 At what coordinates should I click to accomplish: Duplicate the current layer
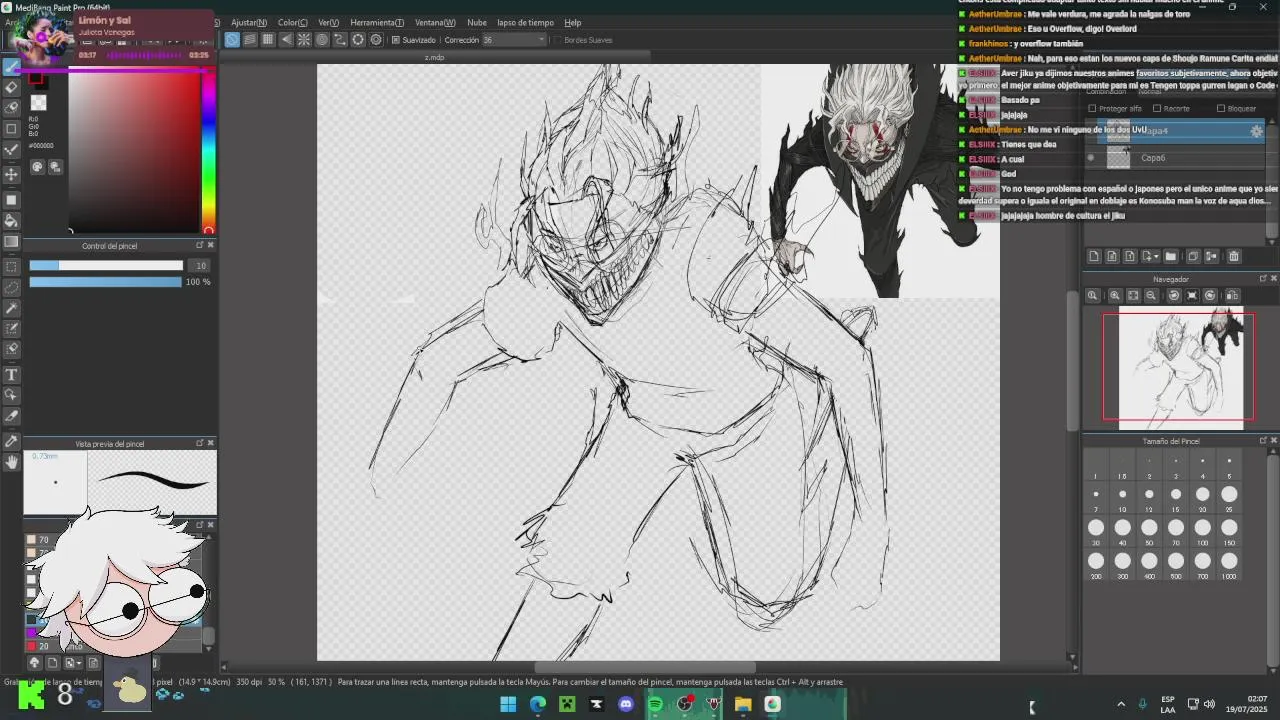[x=1193, y=256]
